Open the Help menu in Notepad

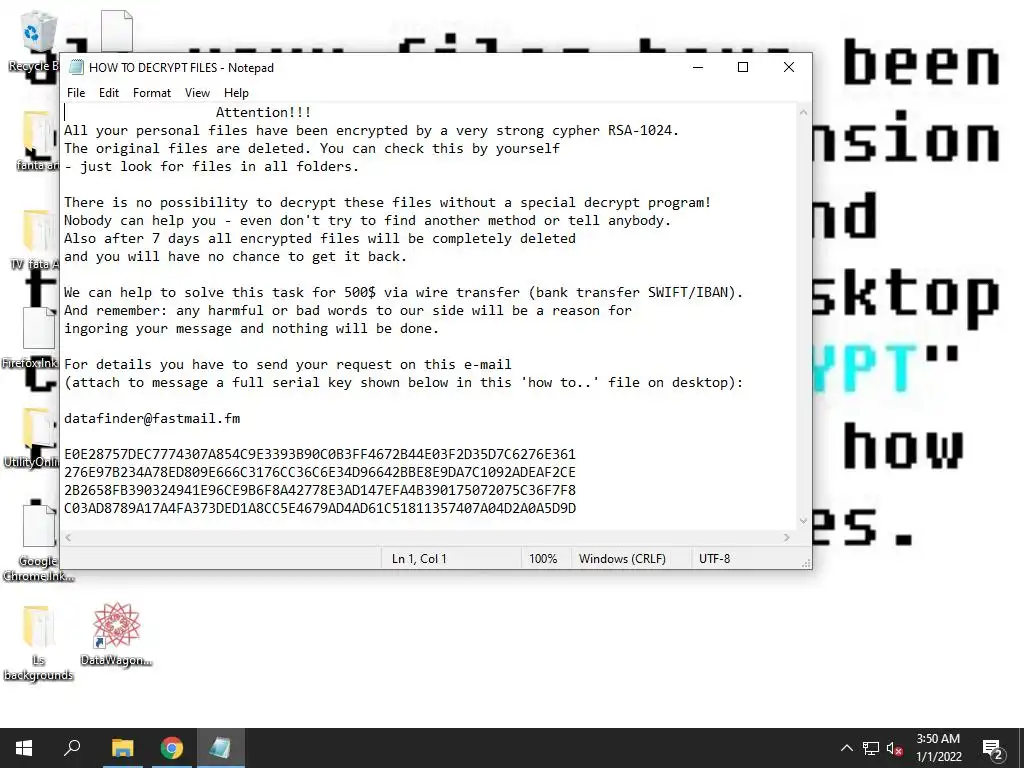(x=236, y=93)
